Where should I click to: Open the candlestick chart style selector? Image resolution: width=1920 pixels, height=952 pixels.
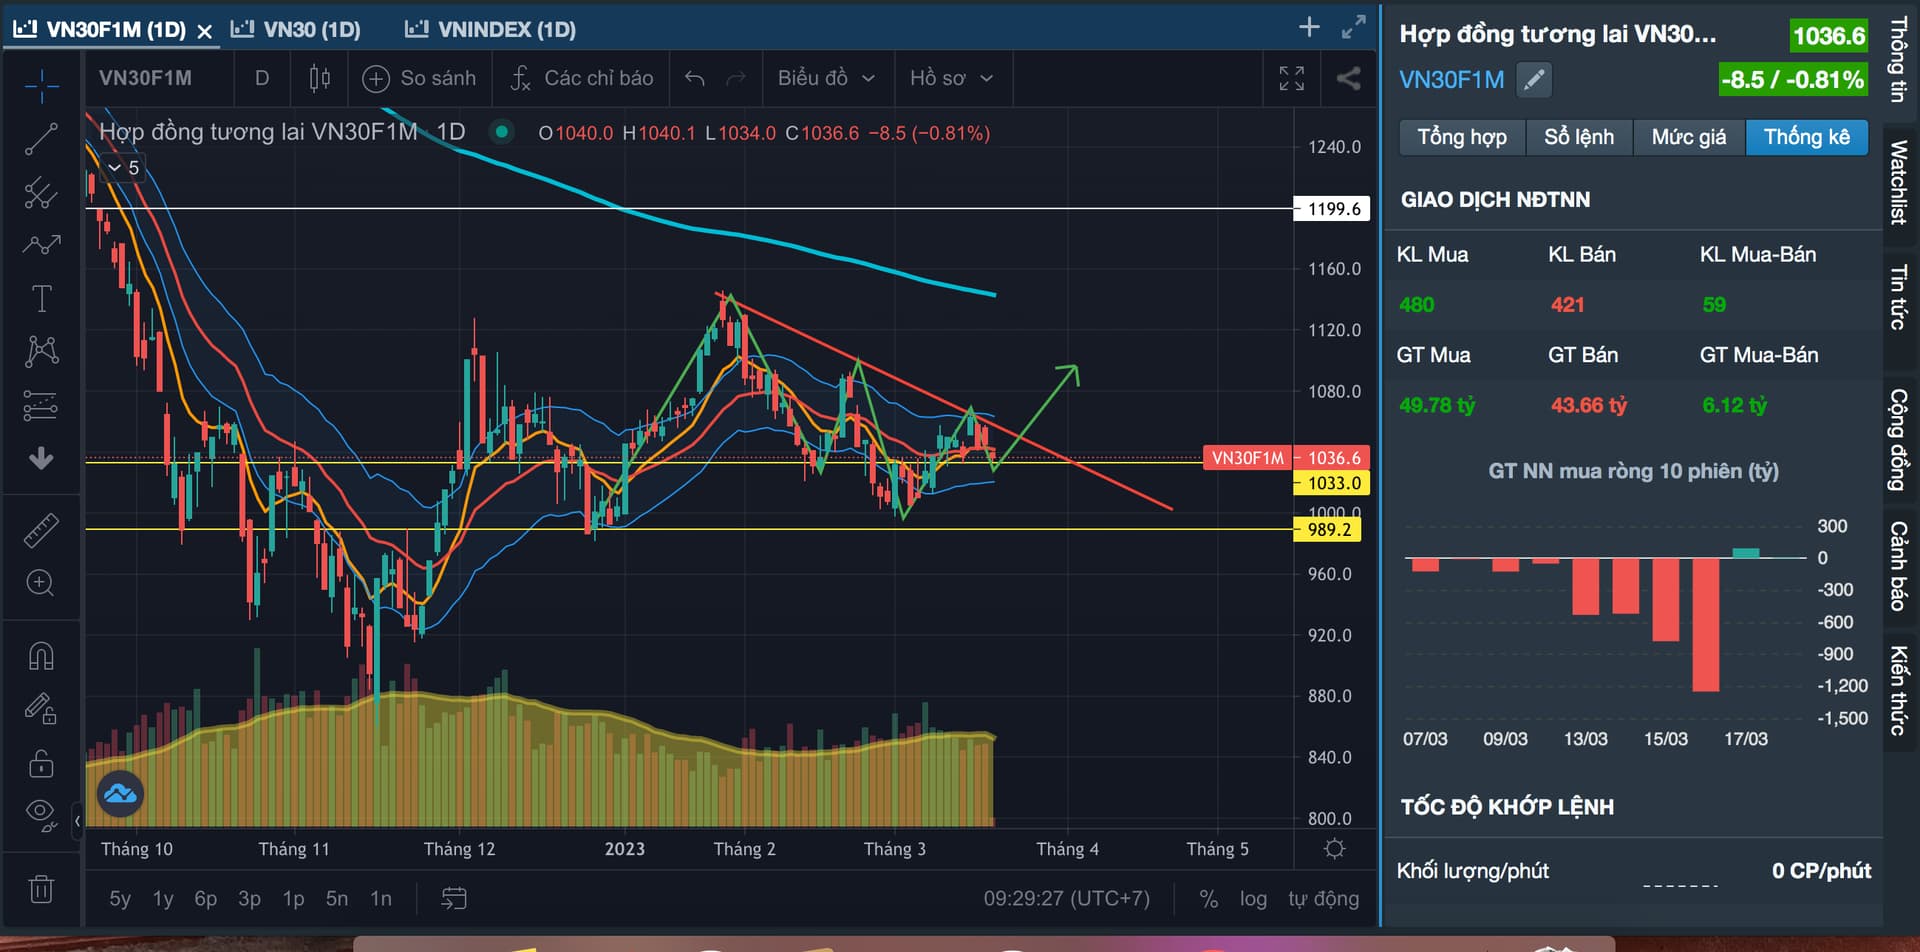(x=319, y=78)
